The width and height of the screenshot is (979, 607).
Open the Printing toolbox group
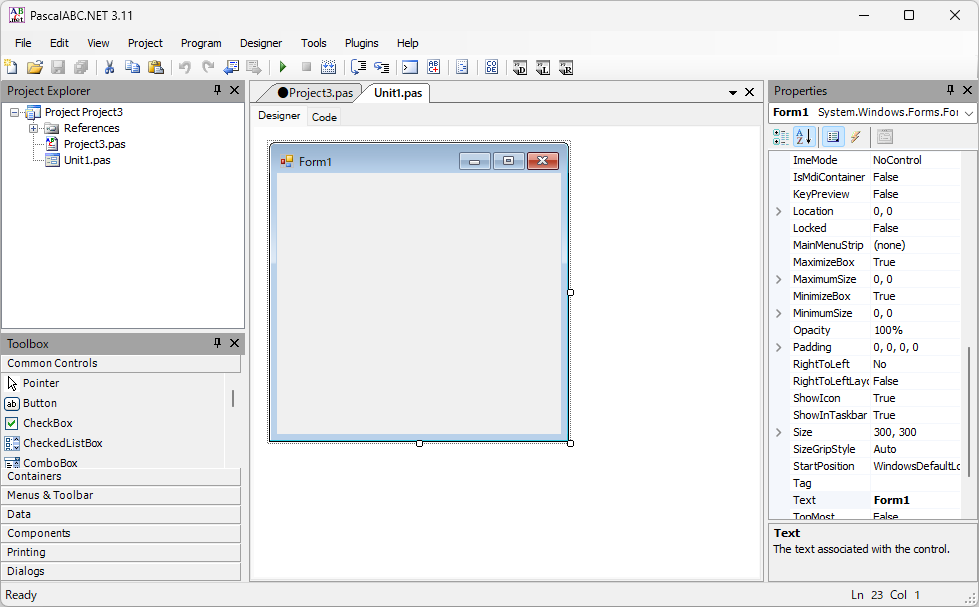click(121, 553)
